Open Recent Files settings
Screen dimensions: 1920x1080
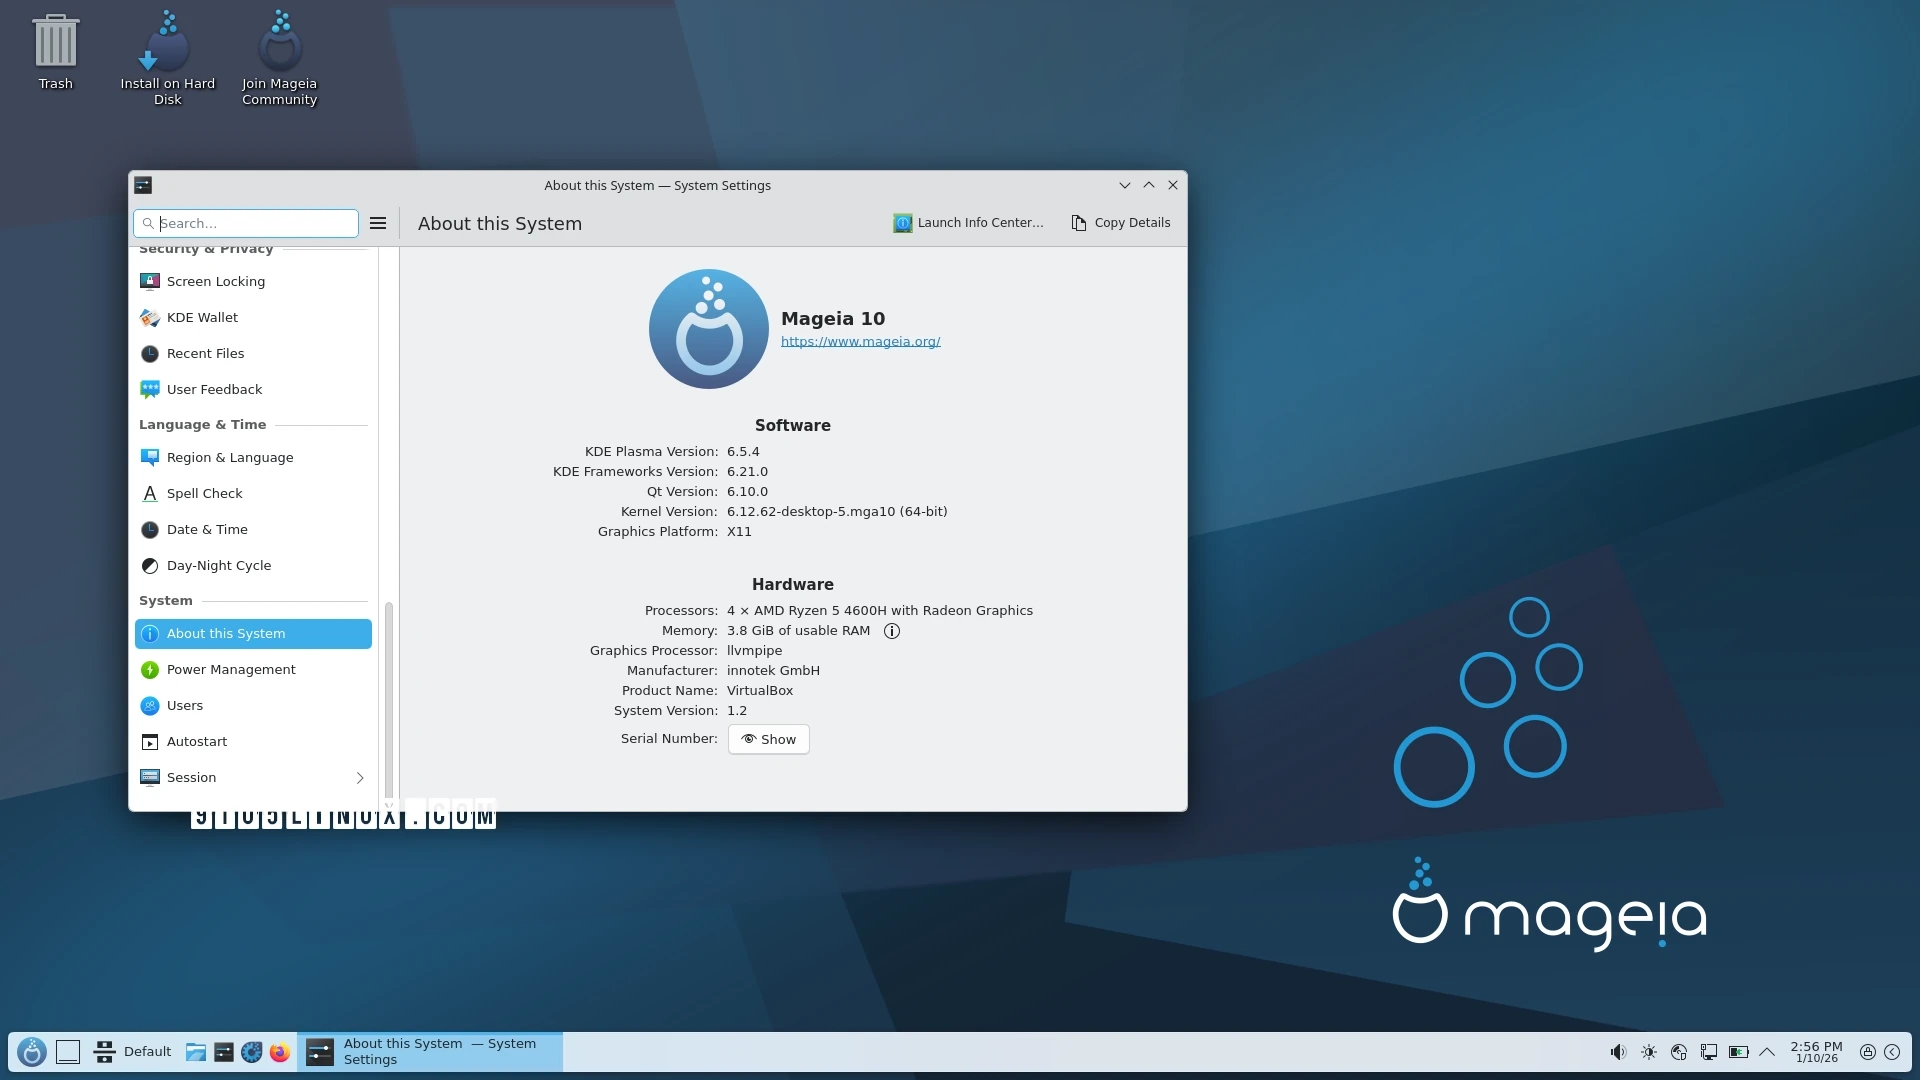coord(205,353)
